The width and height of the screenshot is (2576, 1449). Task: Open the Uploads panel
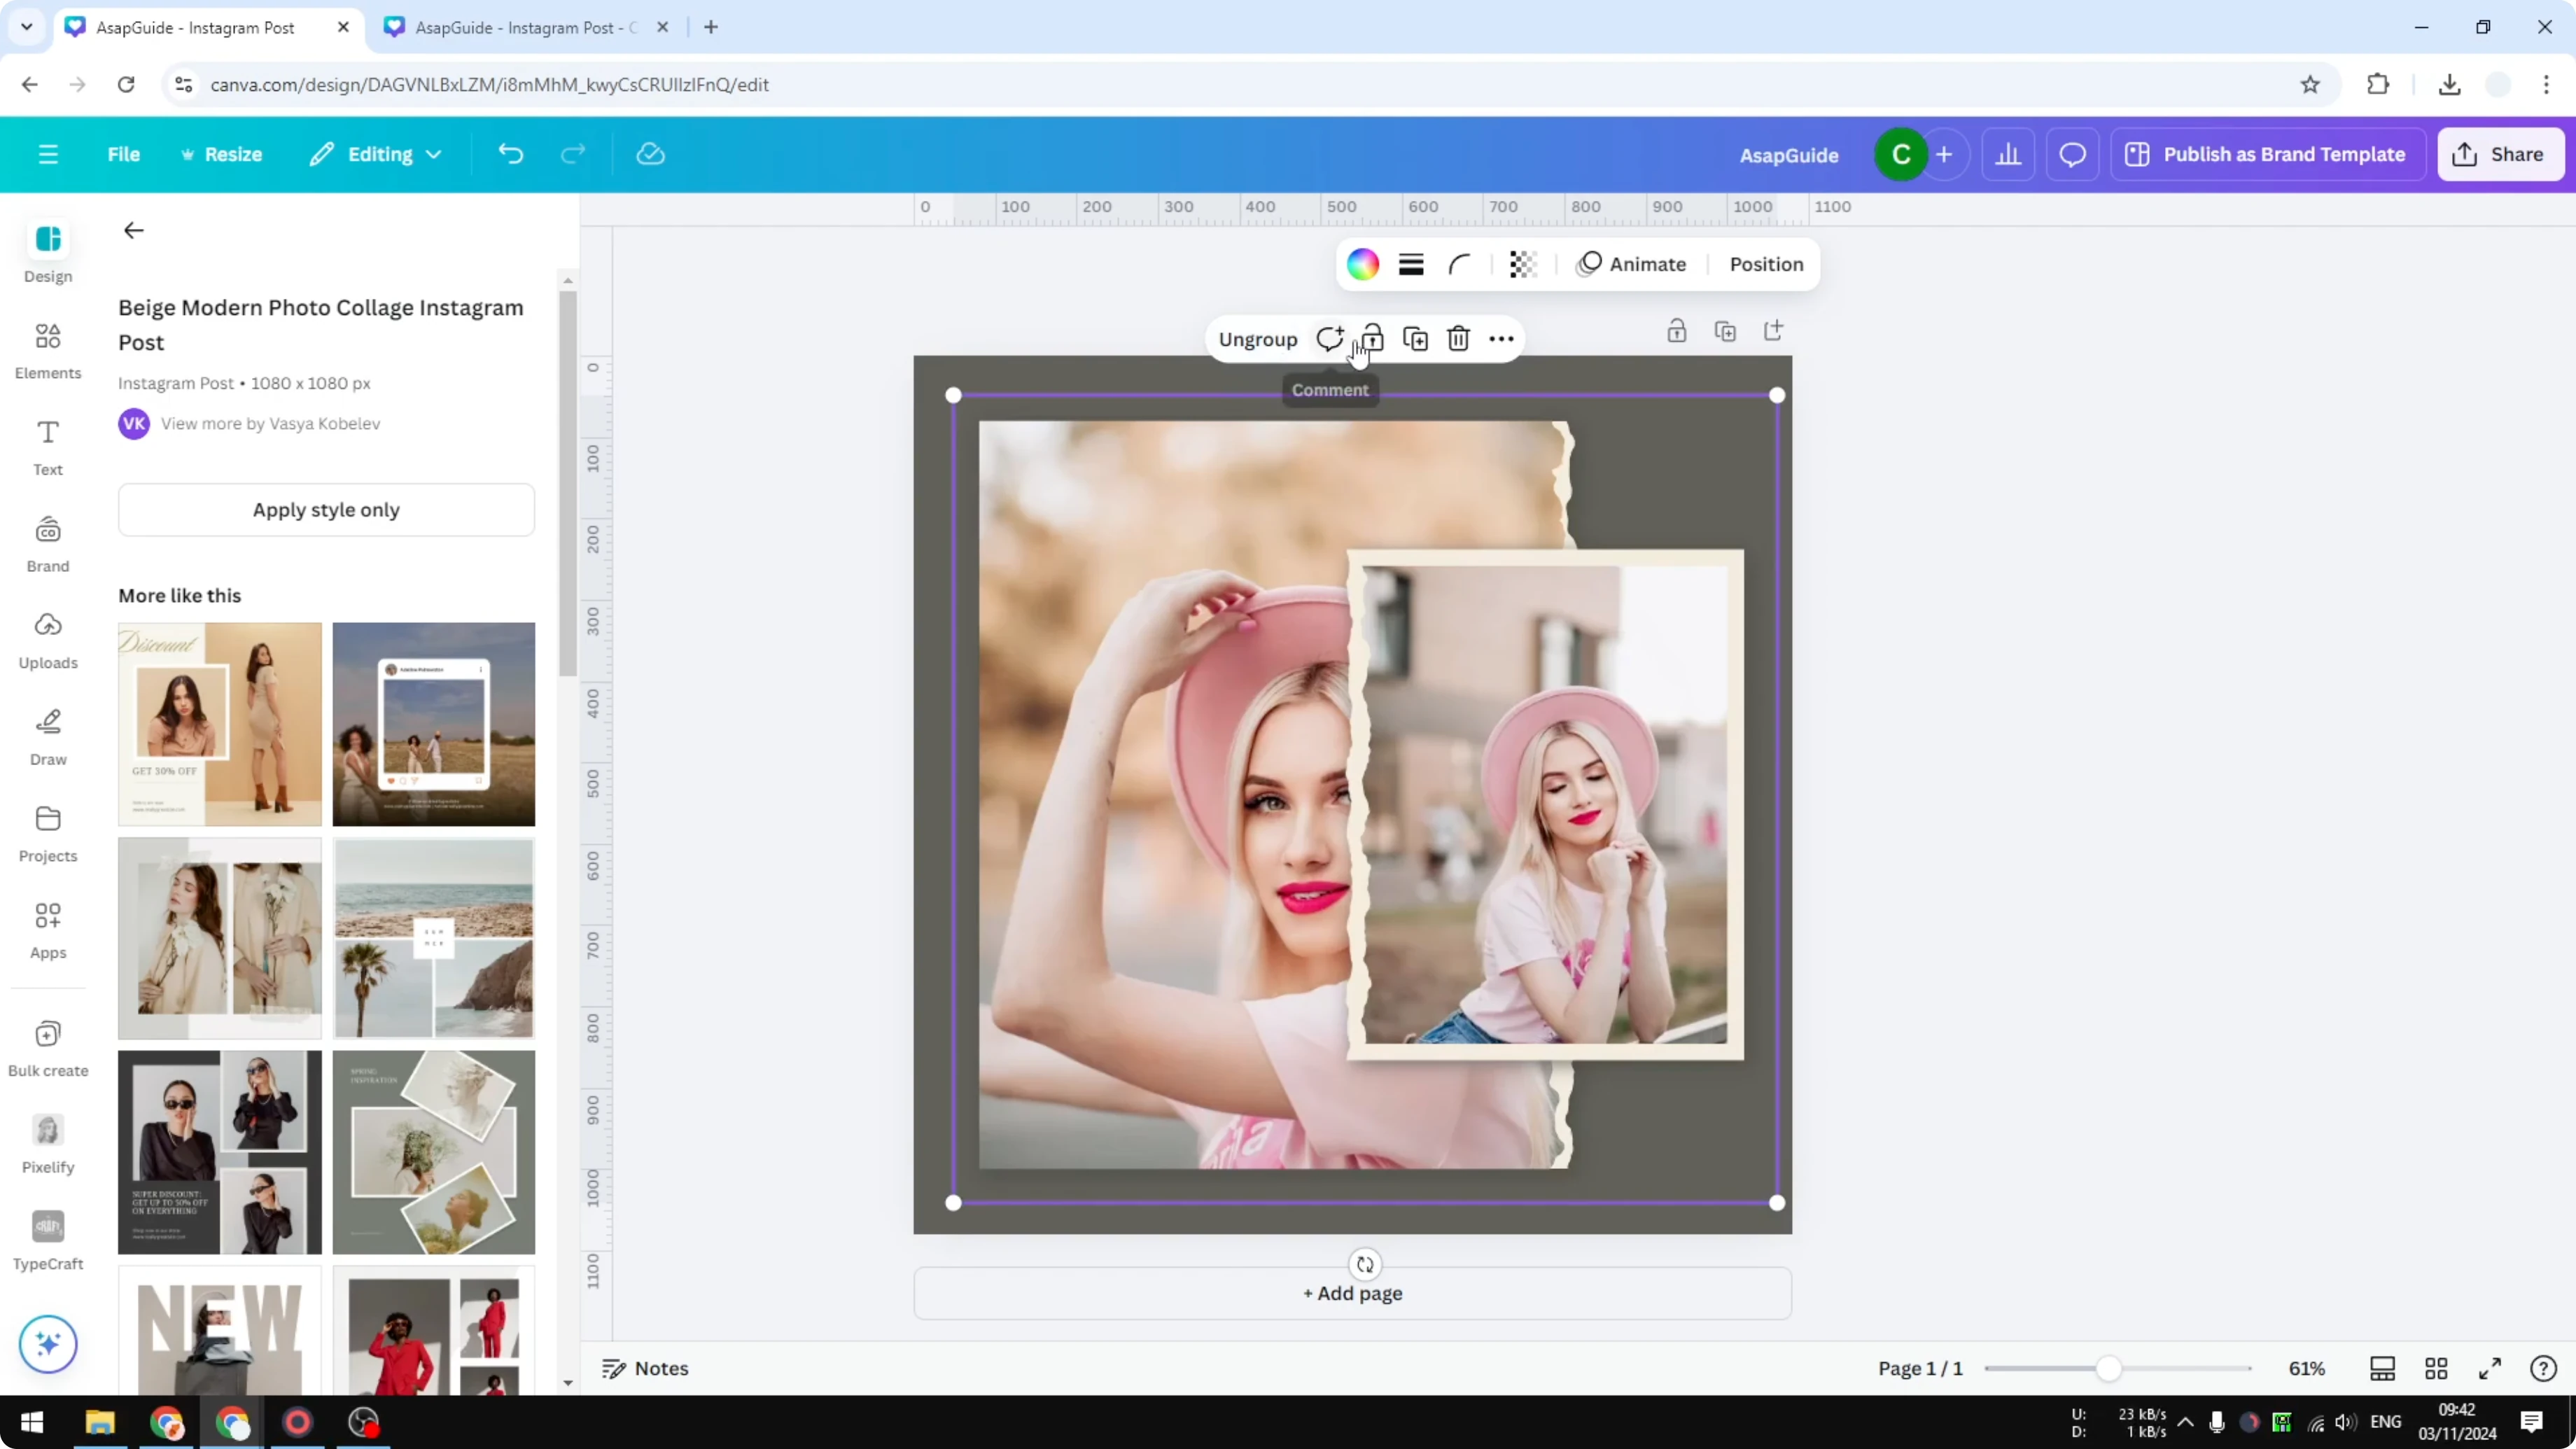point(47,640)
